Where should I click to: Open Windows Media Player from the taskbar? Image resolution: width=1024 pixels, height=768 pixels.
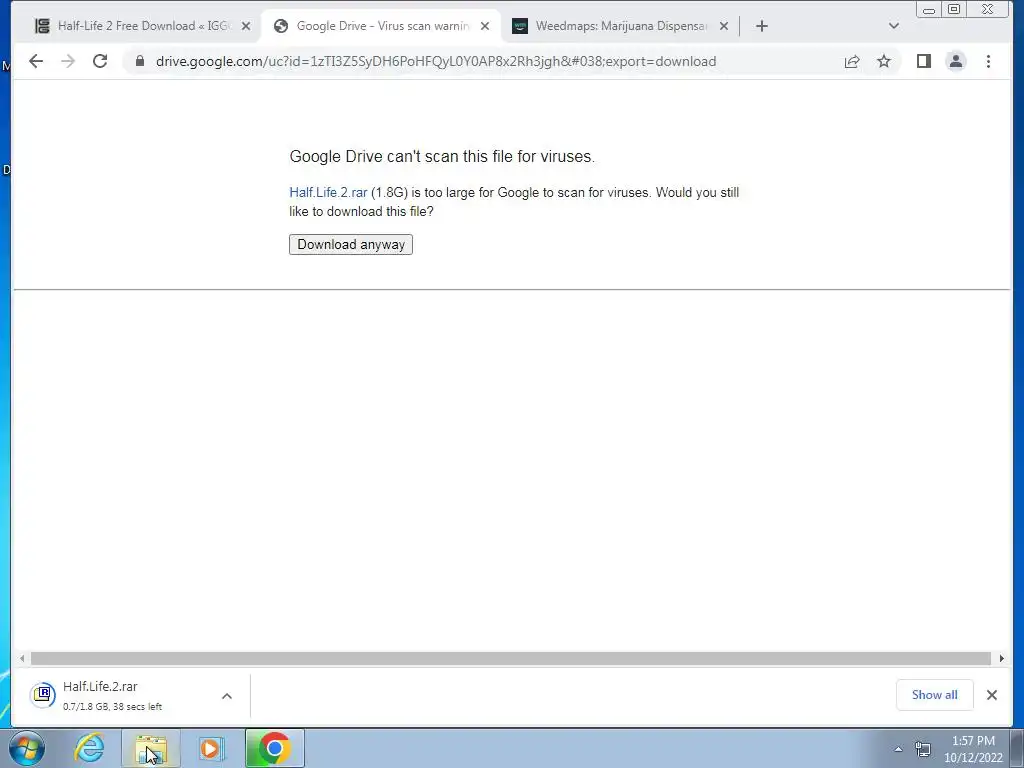pyautogui.click(x=212, y=748)
